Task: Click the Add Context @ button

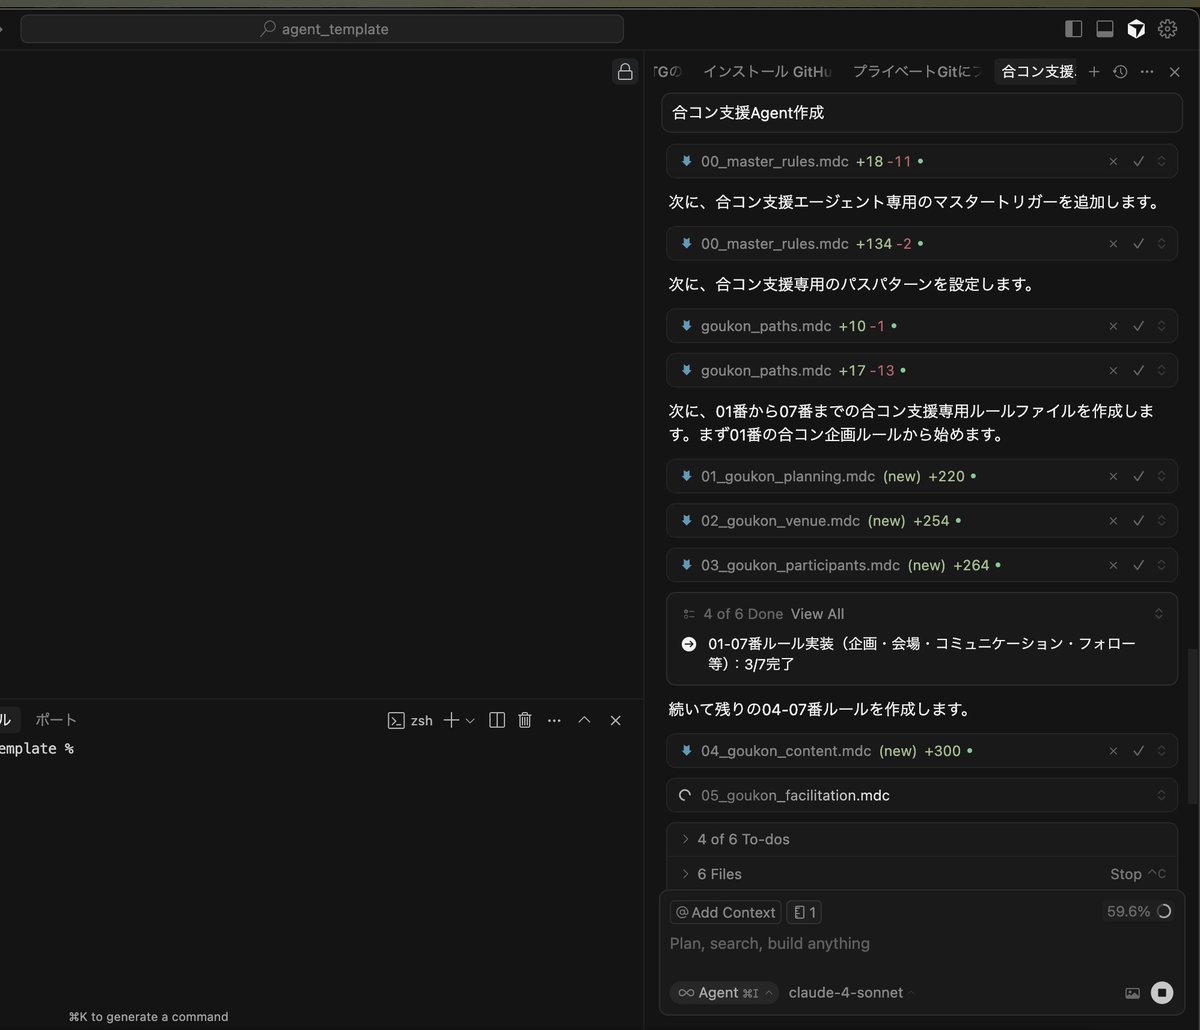Action: (x=725, y=911)
